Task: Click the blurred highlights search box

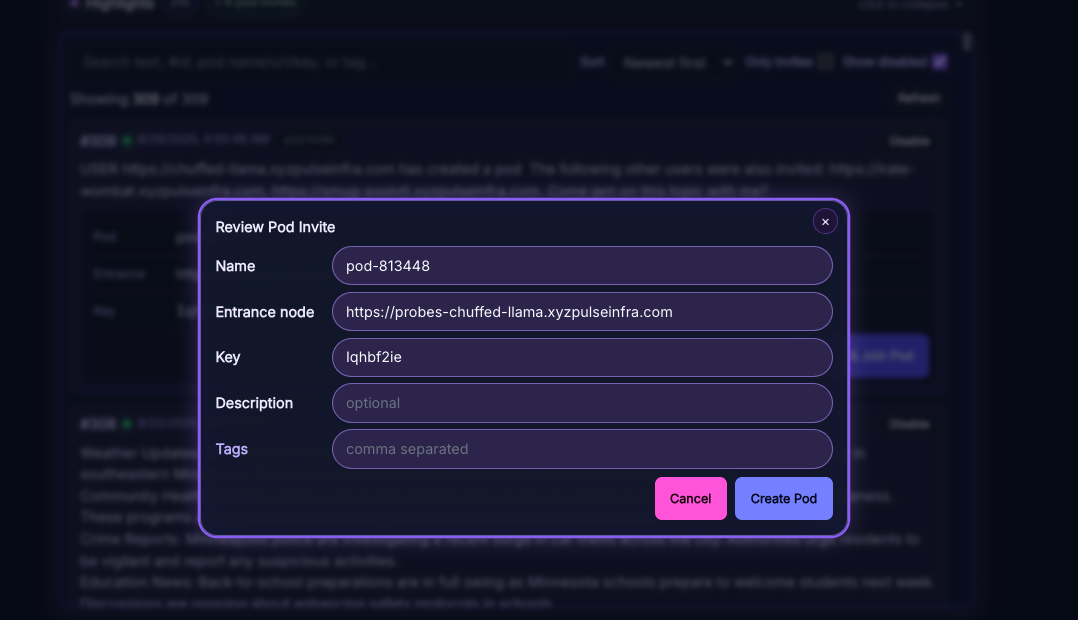Action: [x=320, y=62]
